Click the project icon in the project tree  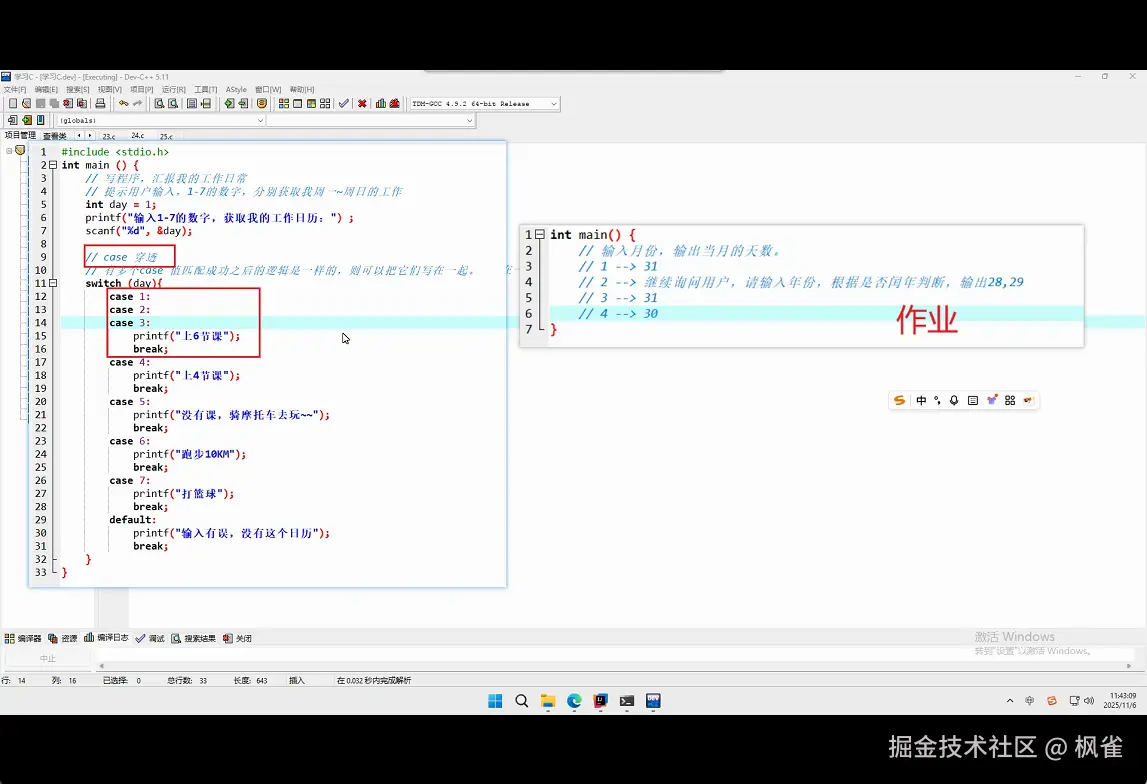(x=20, y=150)
